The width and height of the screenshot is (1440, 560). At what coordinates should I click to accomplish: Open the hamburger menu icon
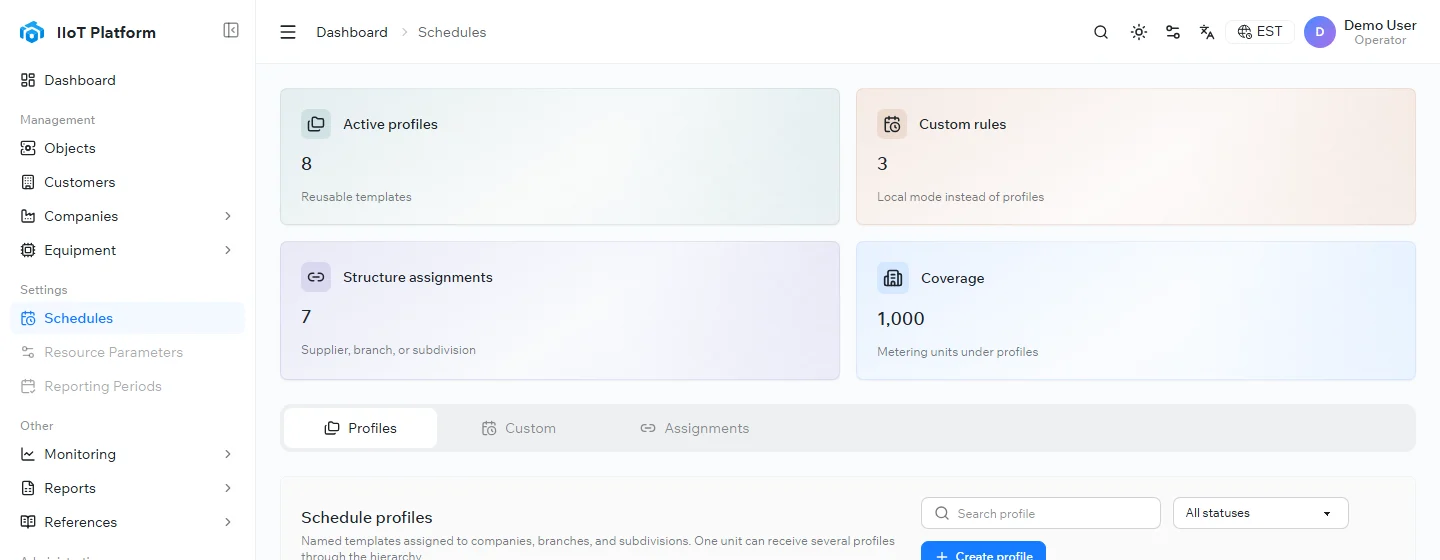(288, 32)
